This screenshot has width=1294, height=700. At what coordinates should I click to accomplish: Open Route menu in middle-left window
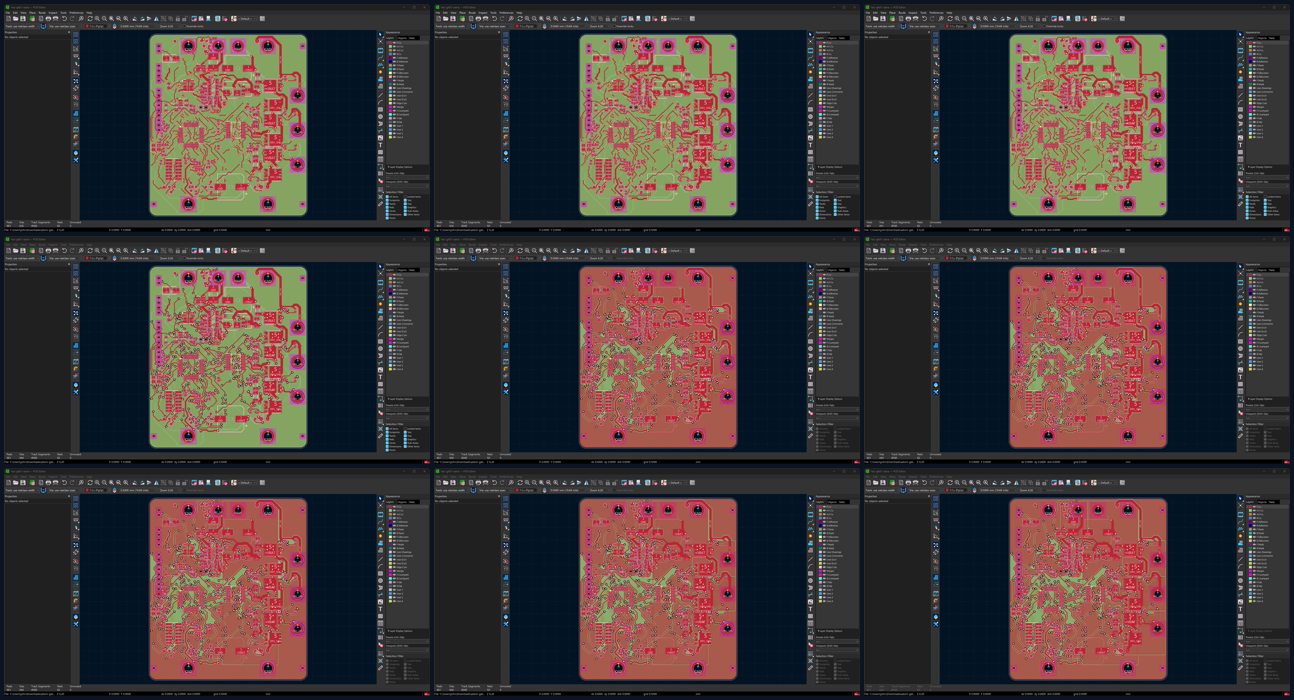click(x=42, y=244)
